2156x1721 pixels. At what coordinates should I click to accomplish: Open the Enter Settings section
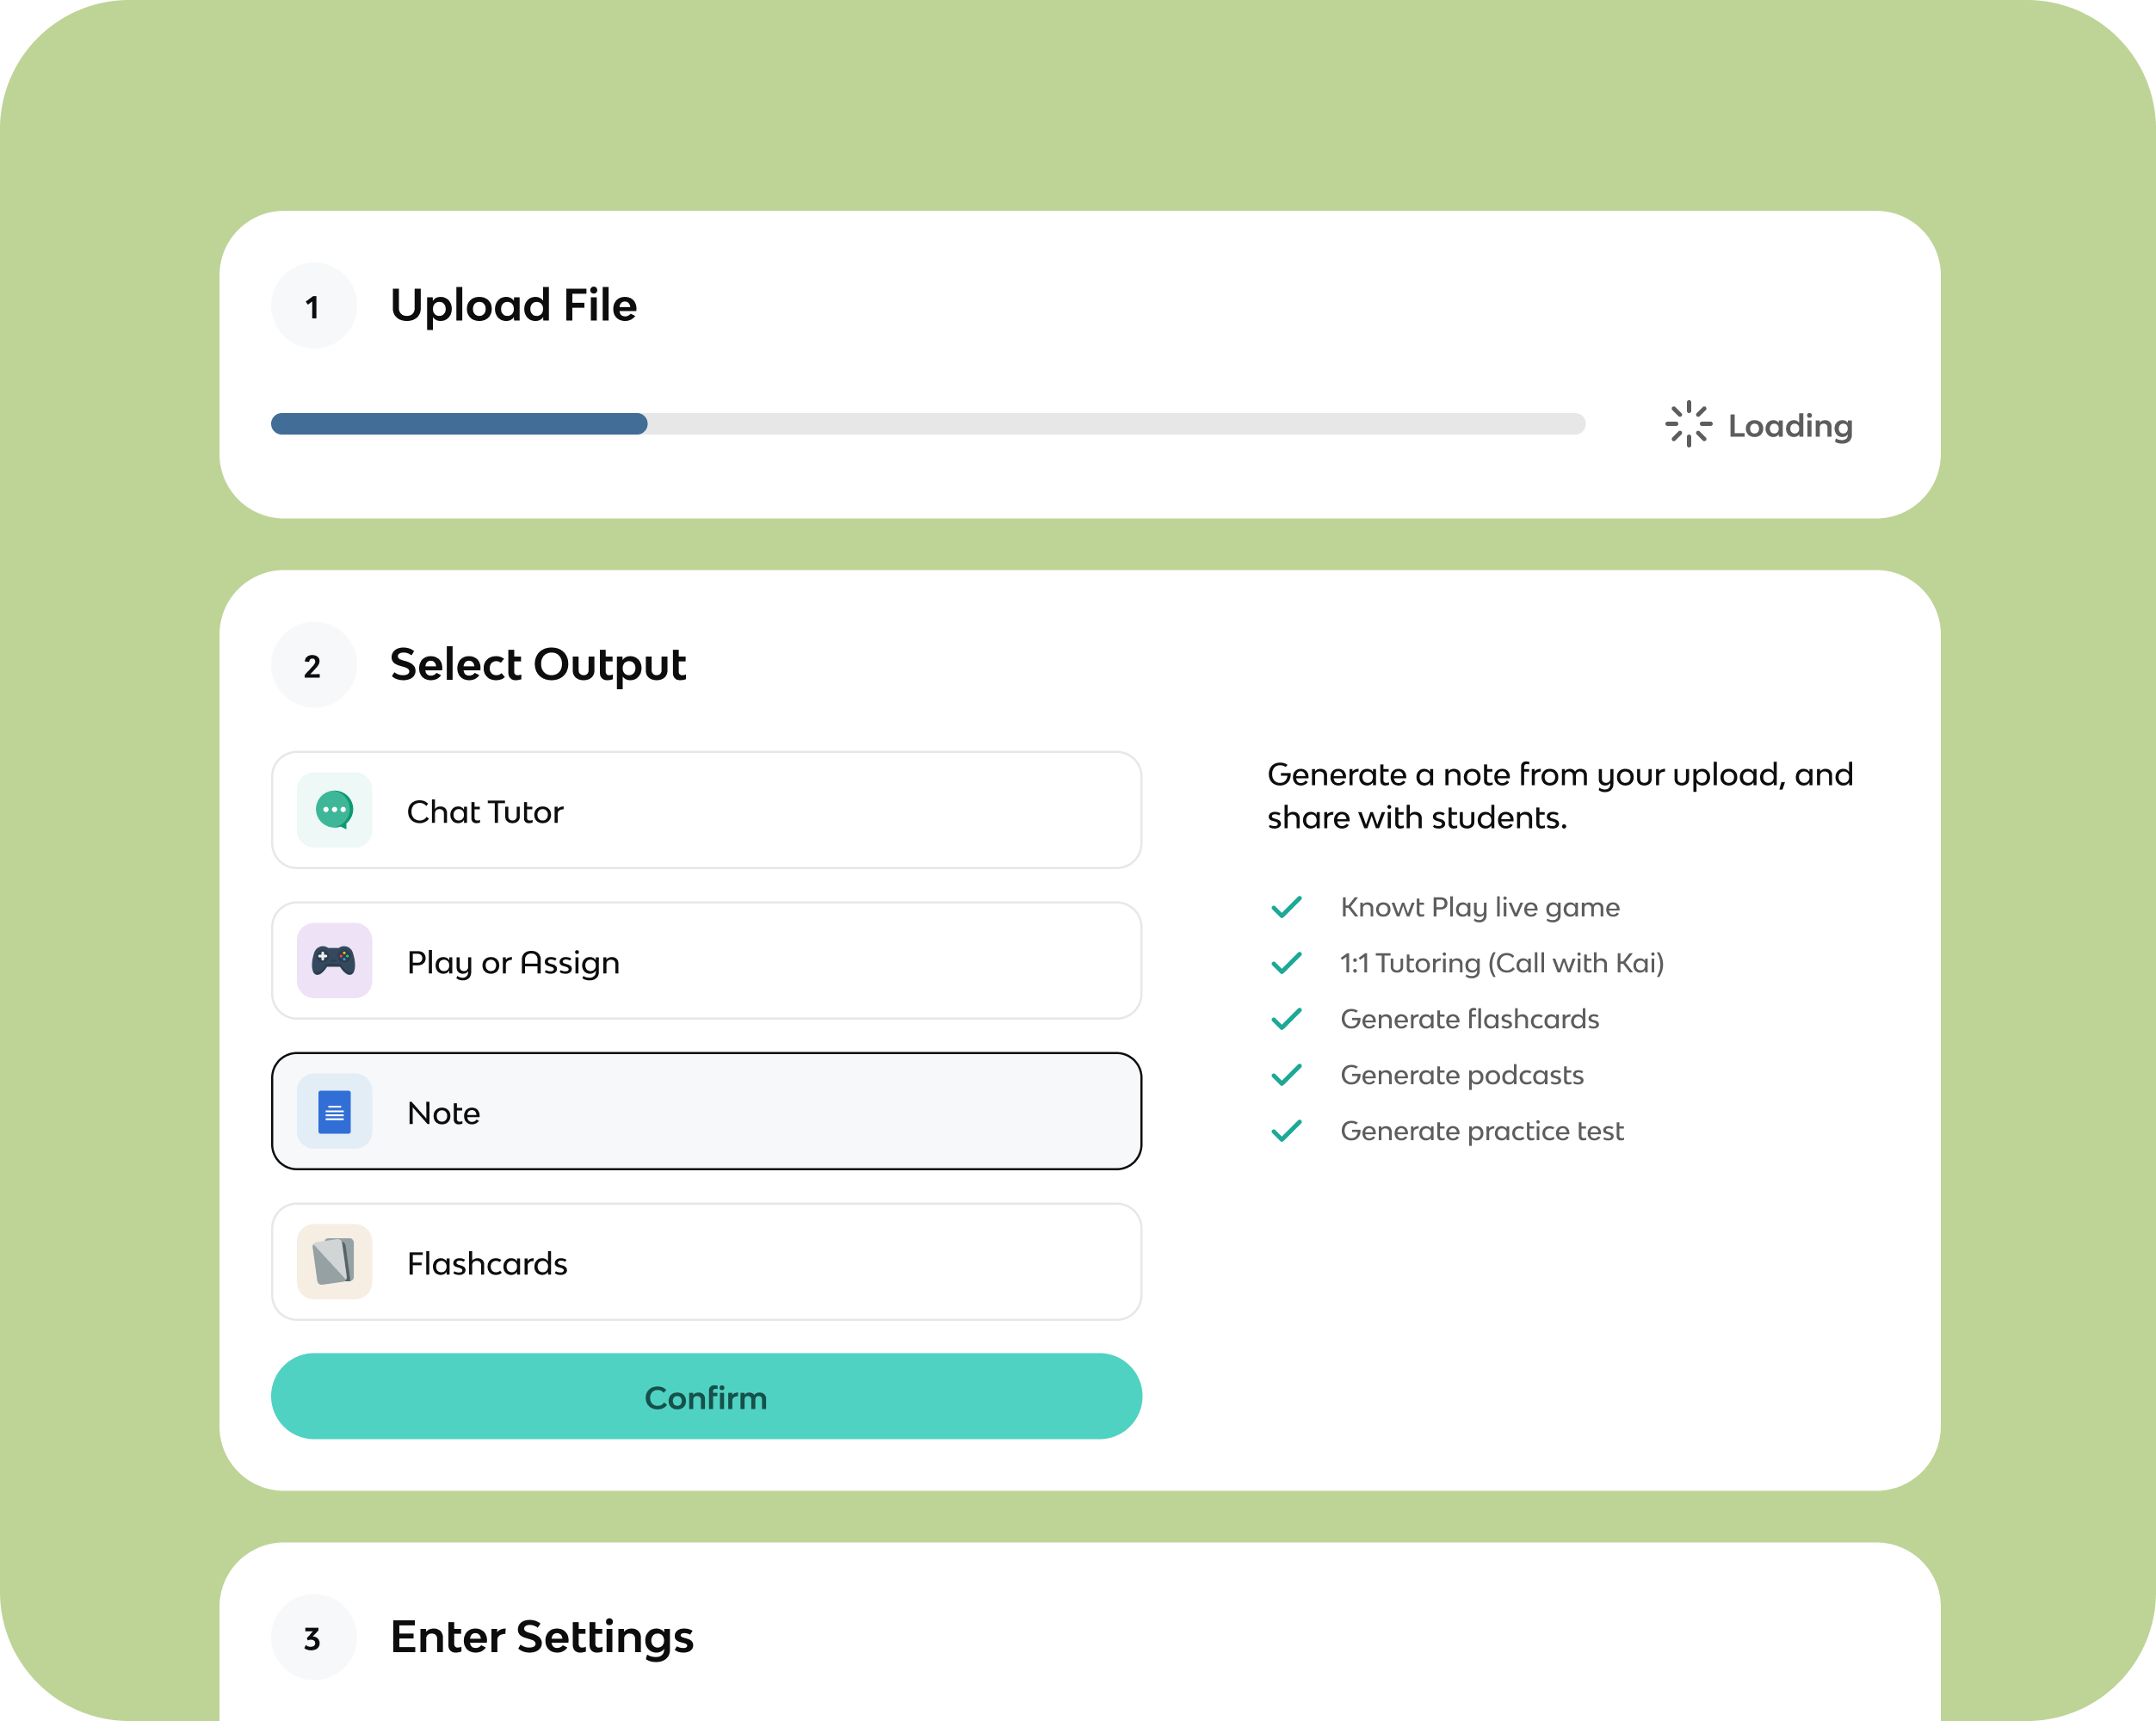coord(541,1637)
